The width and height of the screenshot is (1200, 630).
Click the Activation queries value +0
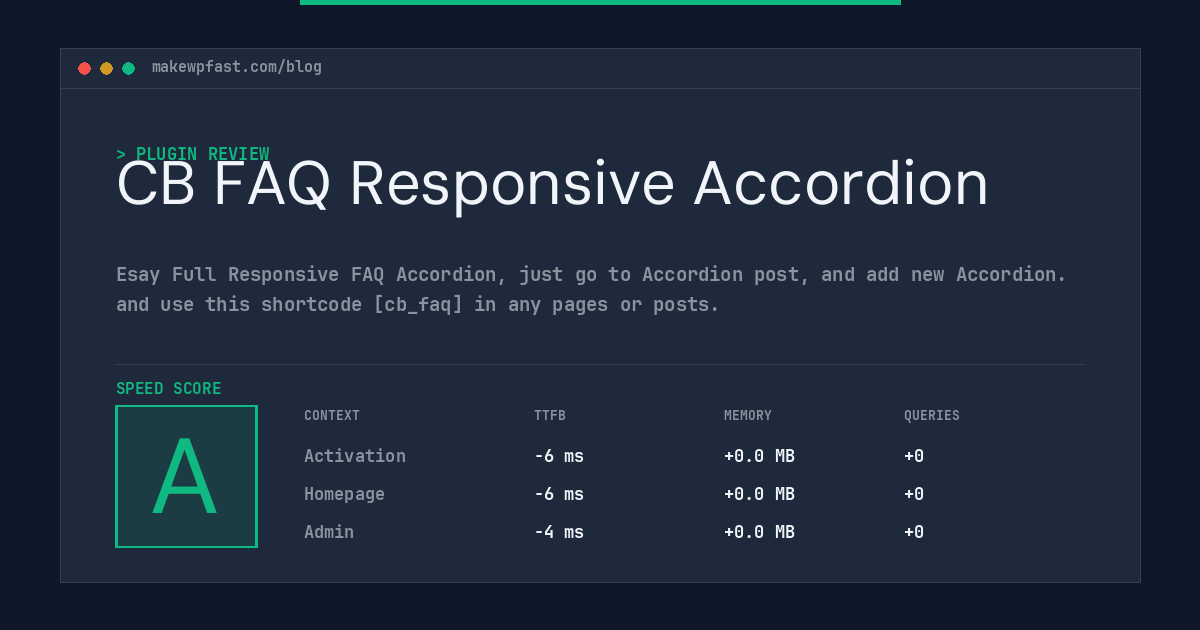(914, 456)
